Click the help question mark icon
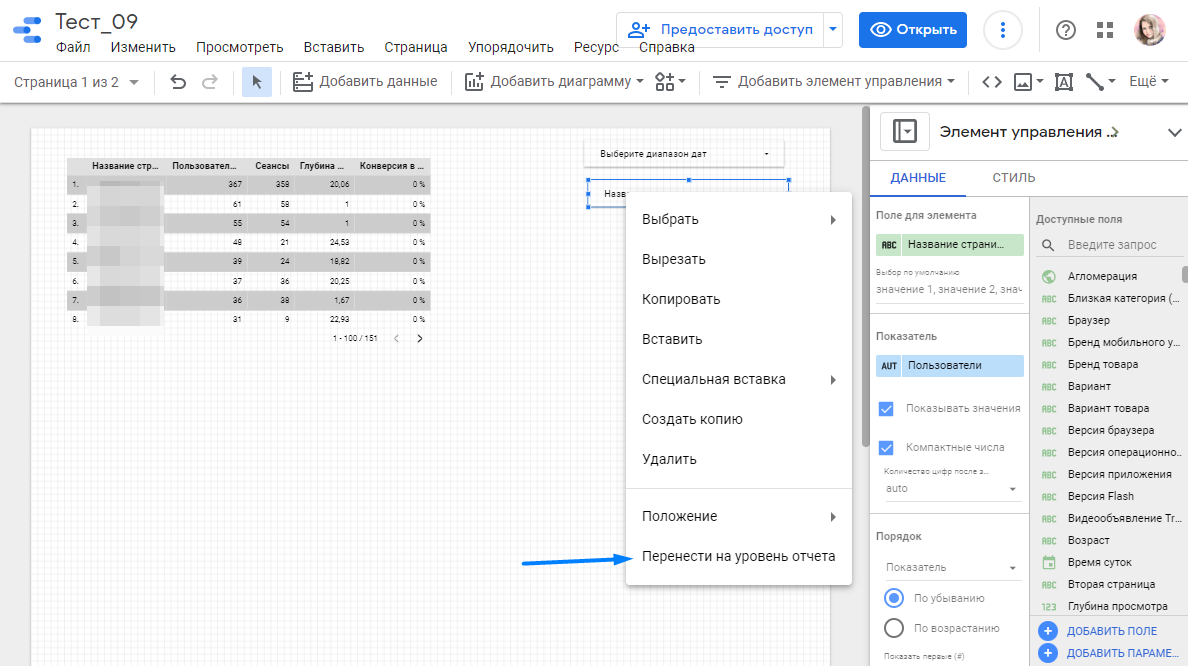 point(1066,30)
